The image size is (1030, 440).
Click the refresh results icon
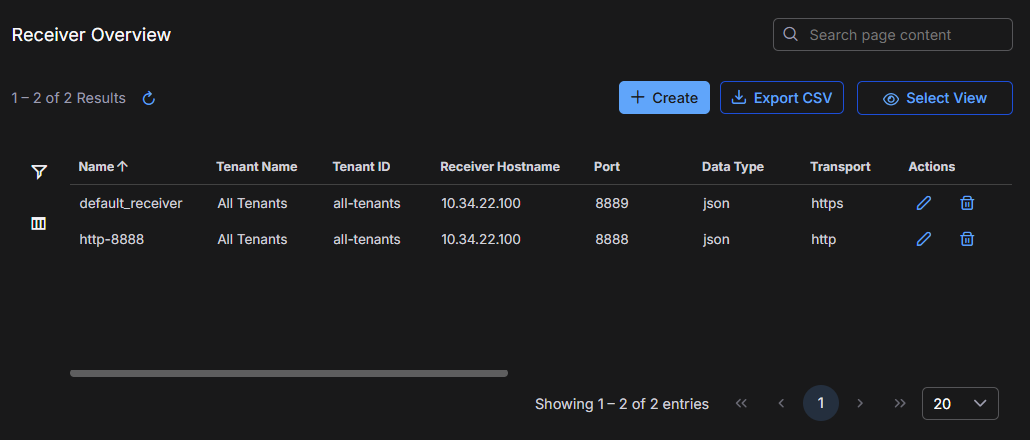coord(149,98)
